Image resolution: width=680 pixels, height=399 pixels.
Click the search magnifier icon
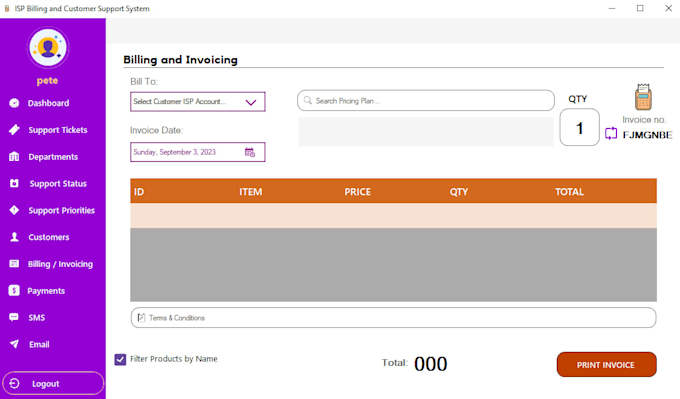pos(307,101)
